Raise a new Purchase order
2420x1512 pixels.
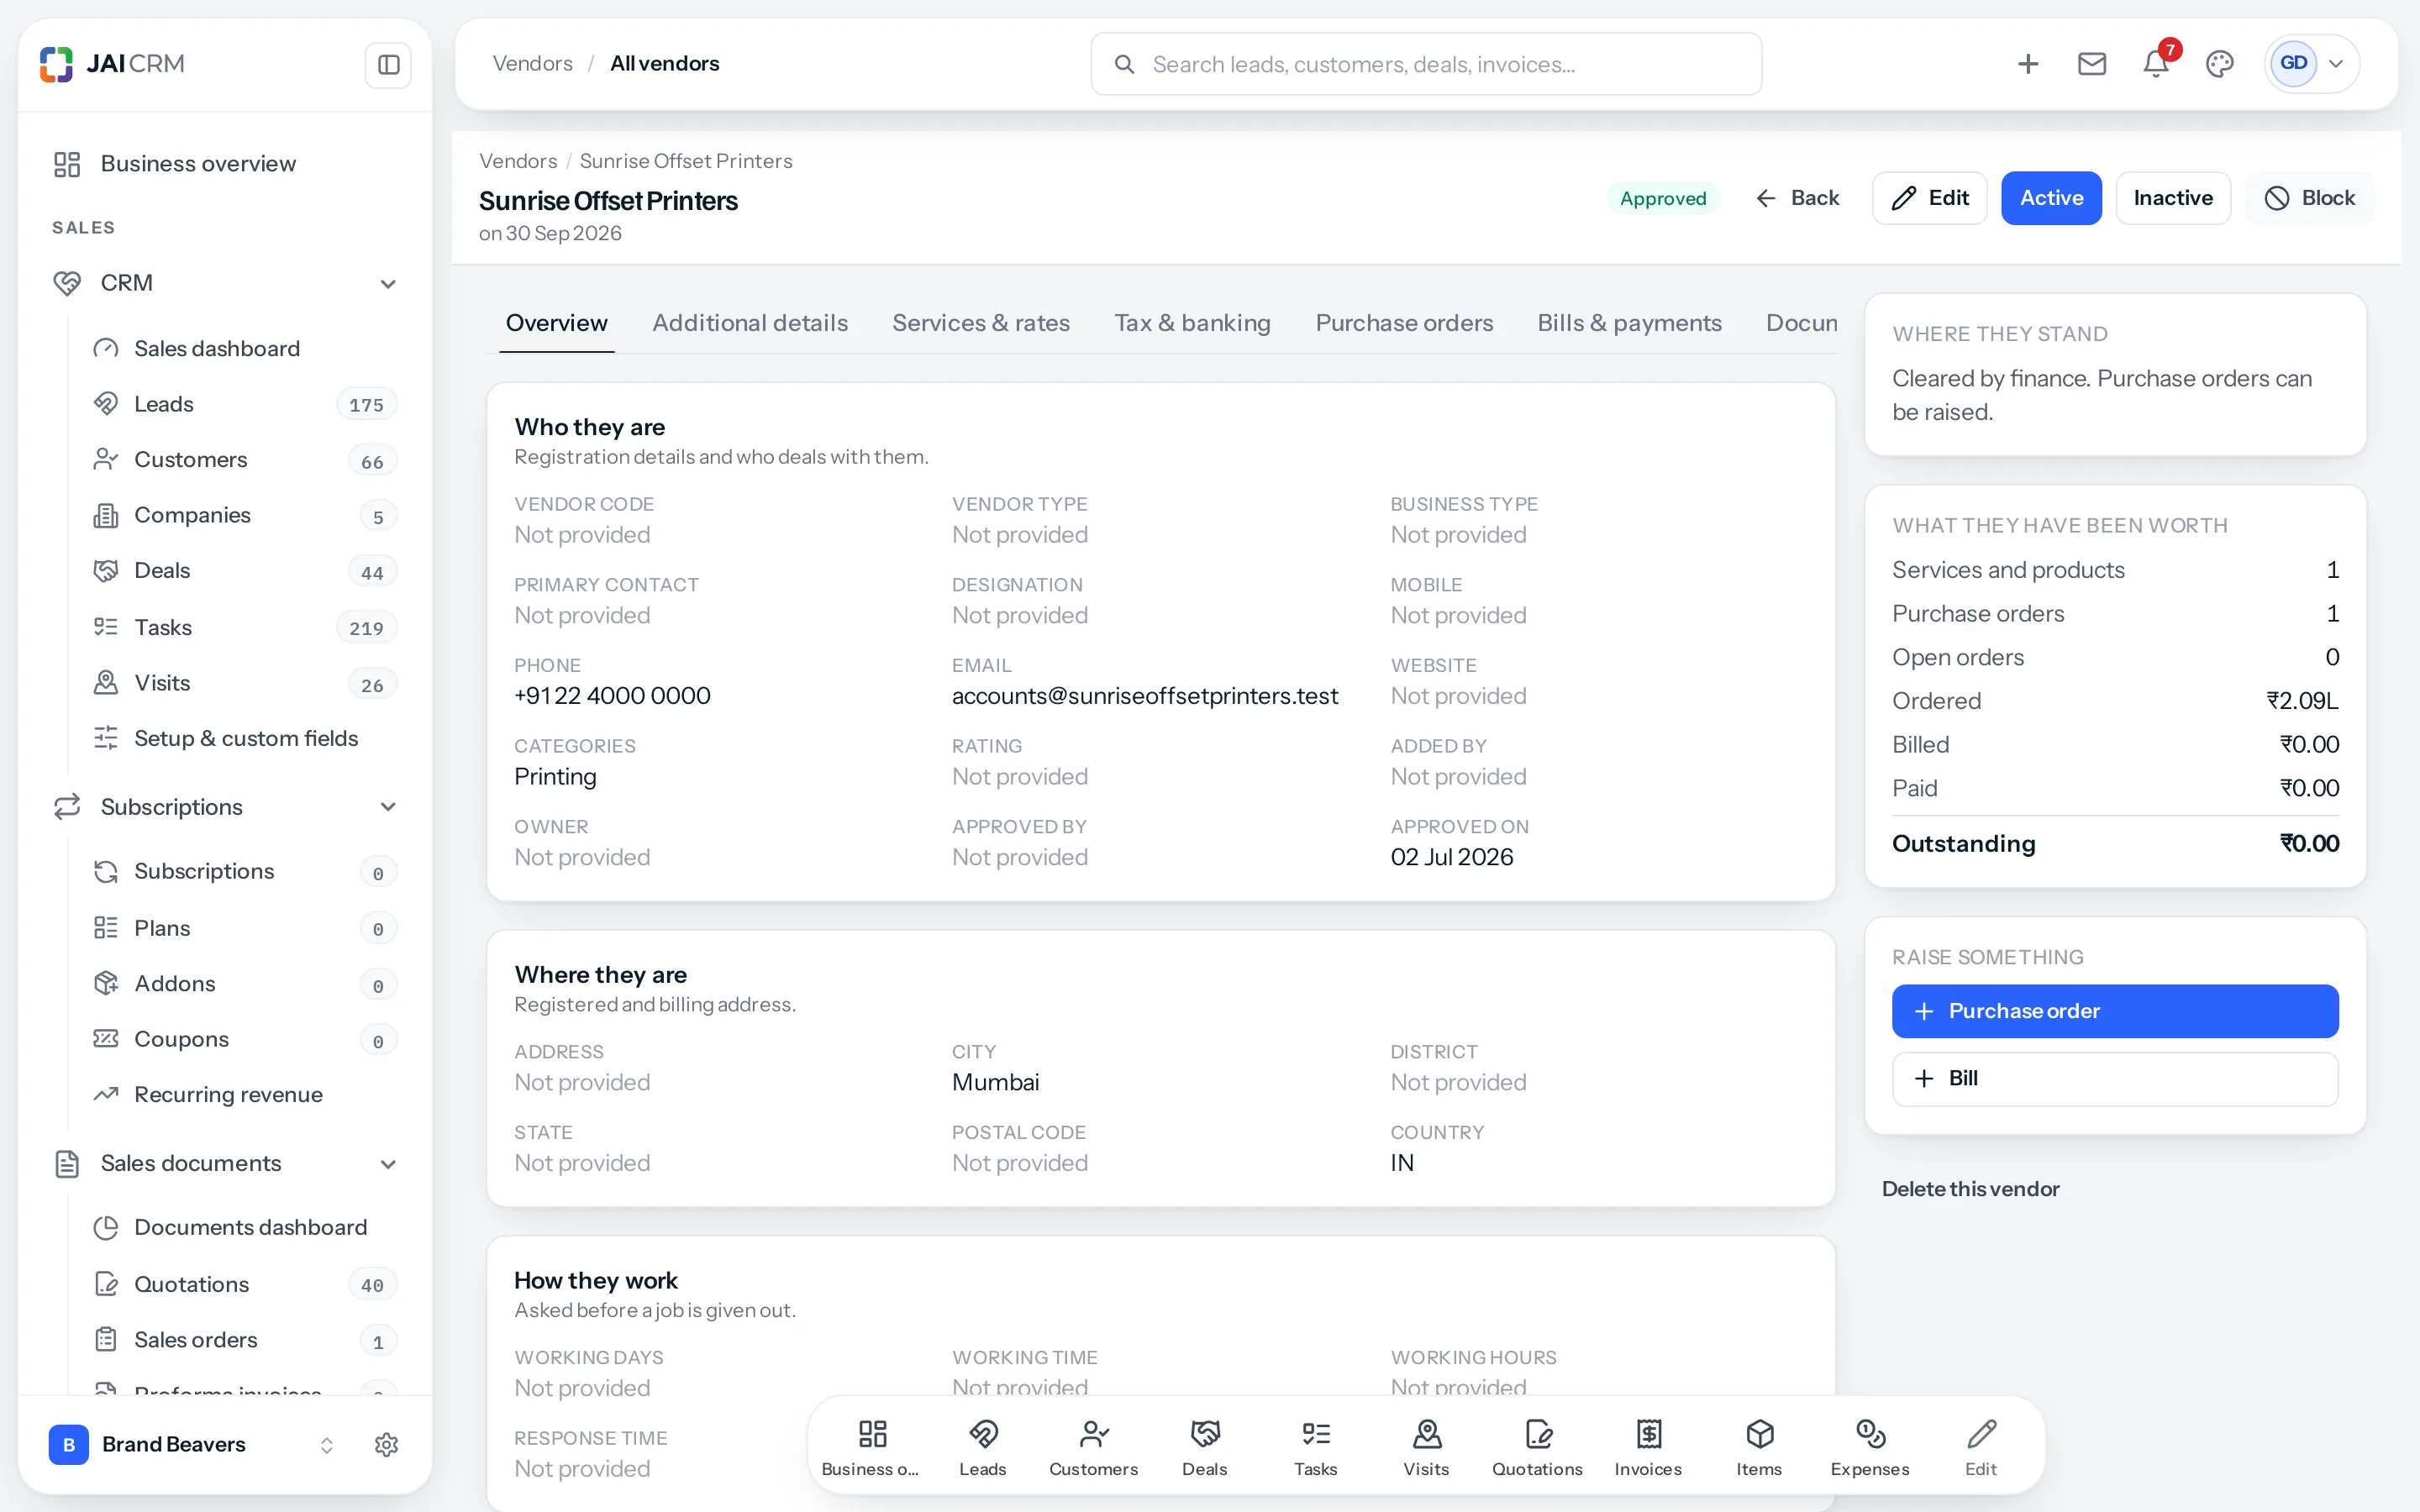pyautogui.click(x=2115, y=1011)
